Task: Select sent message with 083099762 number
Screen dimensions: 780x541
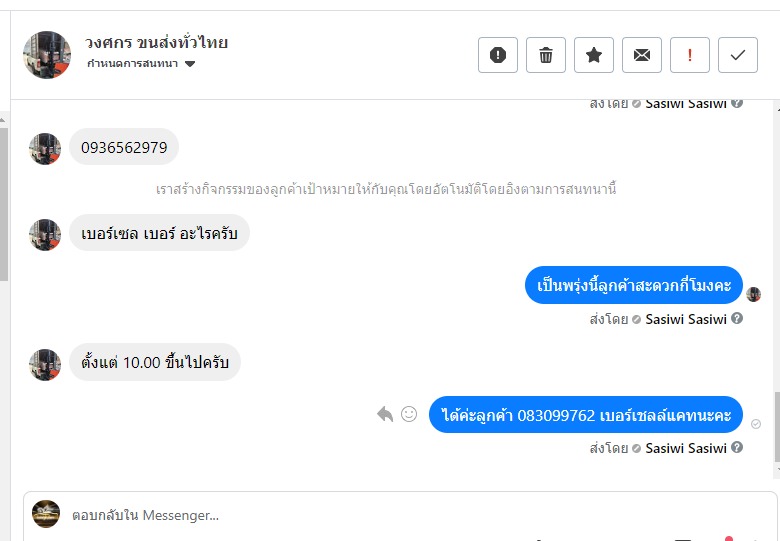Action: tap(585, 414)
